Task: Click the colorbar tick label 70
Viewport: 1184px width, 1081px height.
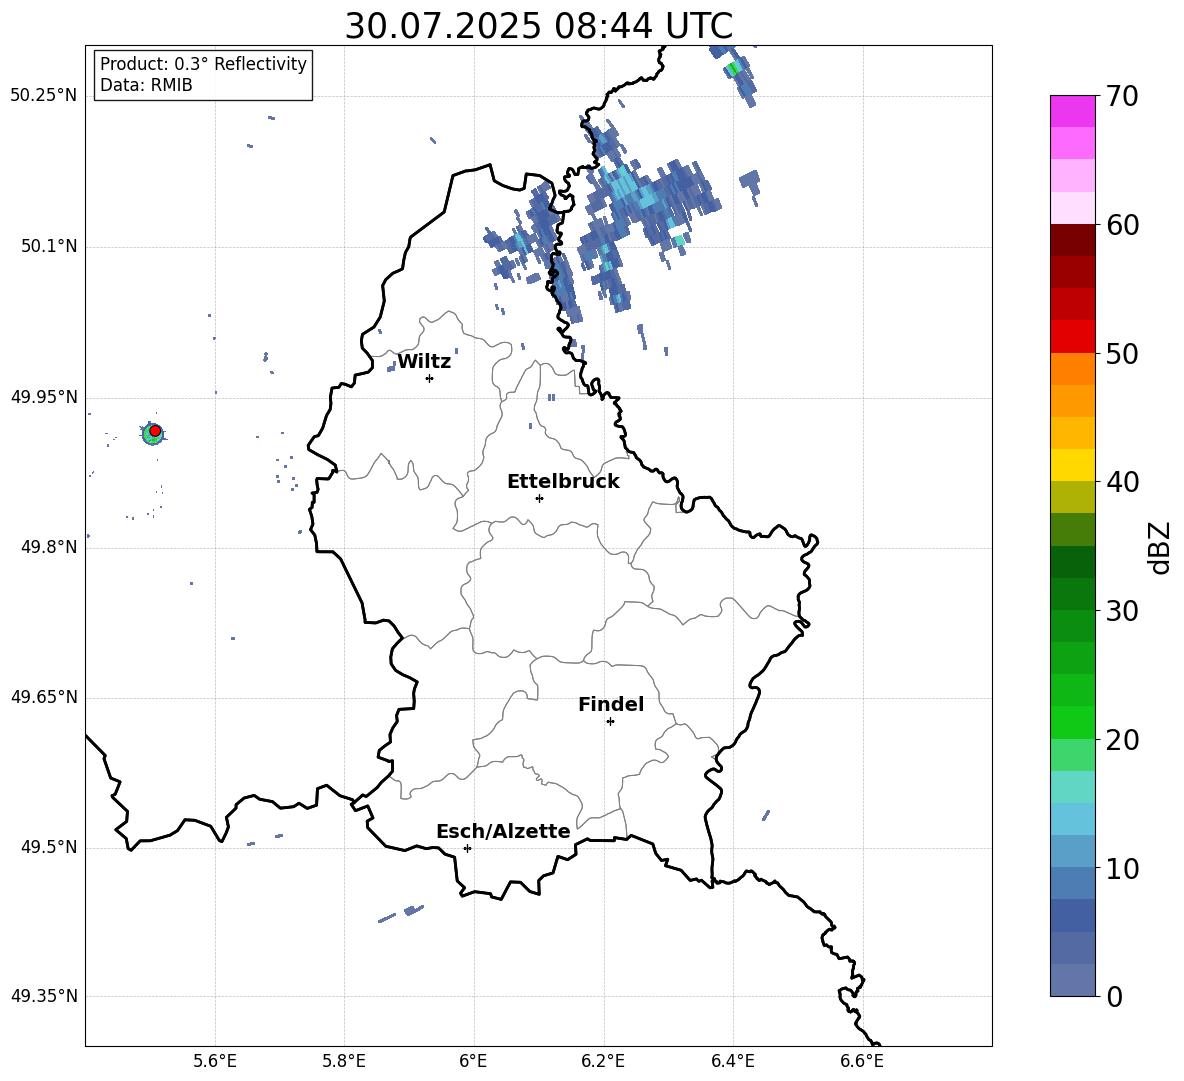Action: pyautogui.click(x=1122, y=96)
